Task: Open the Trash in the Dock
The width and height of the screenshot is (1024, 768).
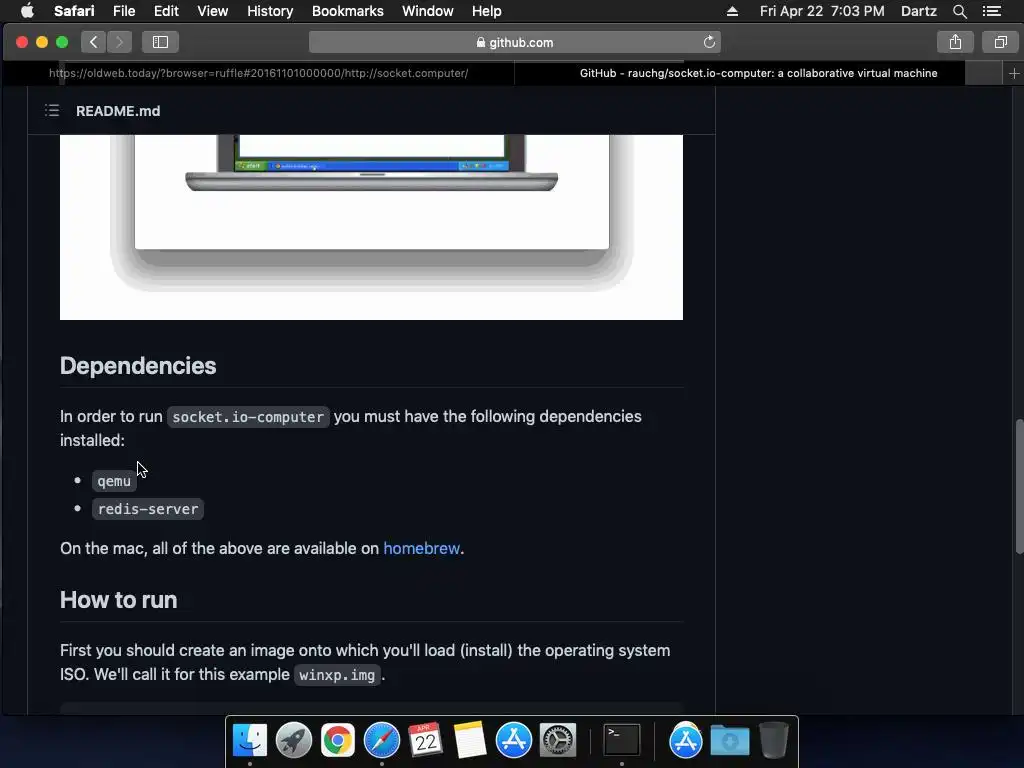Action: pos(774,740)
